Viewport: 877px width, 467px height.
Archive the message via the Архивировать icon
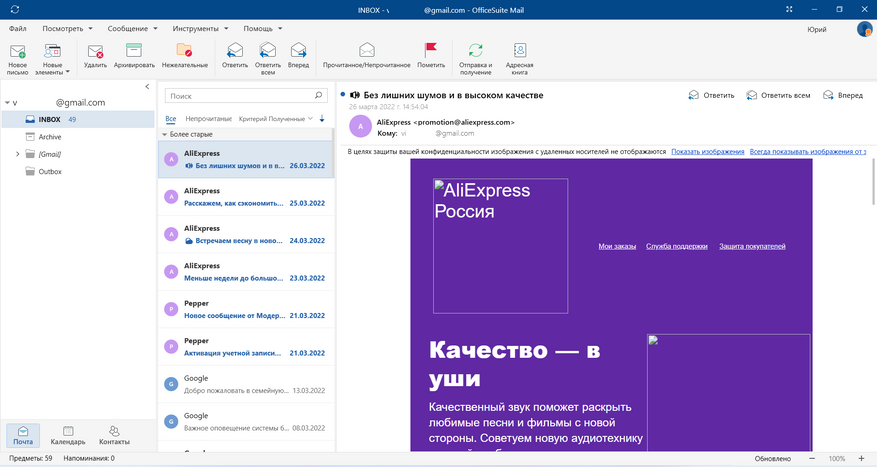[x=134, y=50]
